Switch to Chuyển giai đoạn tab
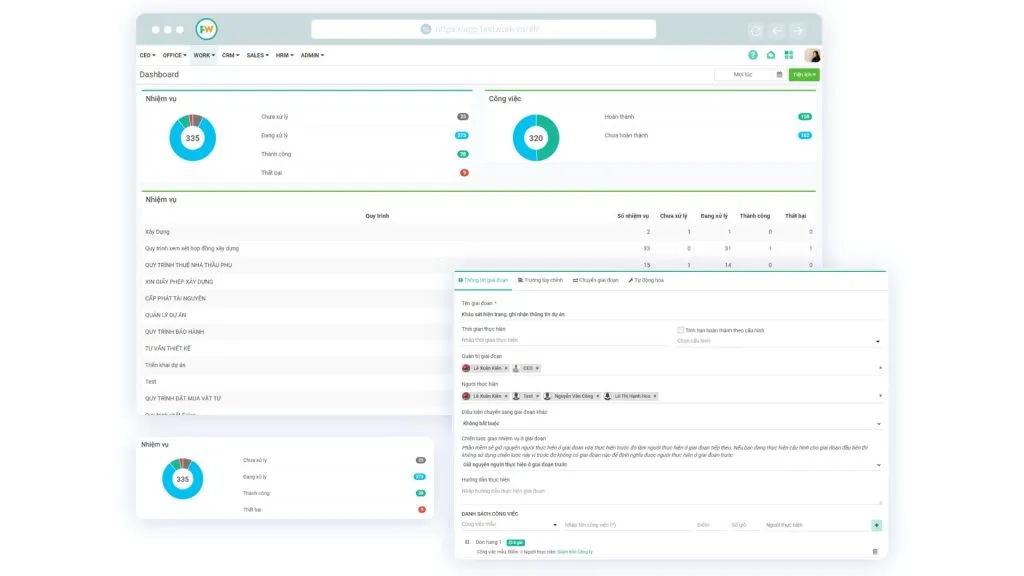 point(596,280)
